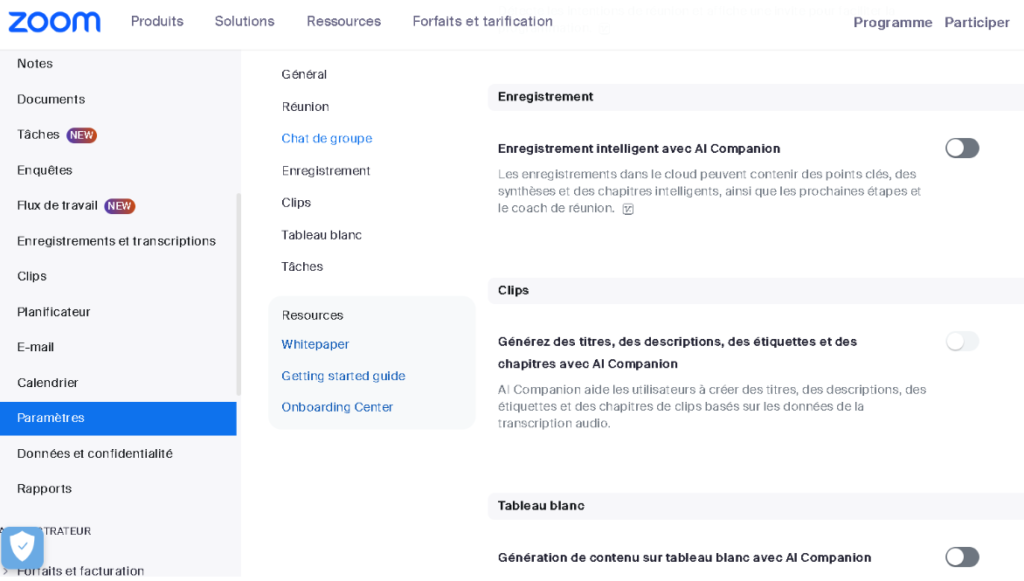Open the Whitepaper resource link
1024x581 pixels.
point(315,344)
